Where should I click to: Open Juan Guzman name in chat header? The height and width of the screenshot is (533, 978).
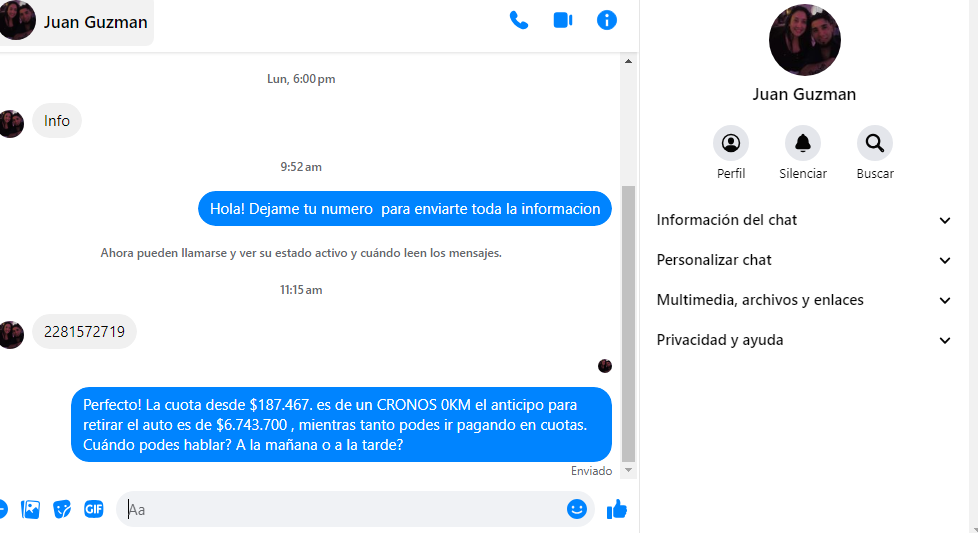click(x=95, y=22)
